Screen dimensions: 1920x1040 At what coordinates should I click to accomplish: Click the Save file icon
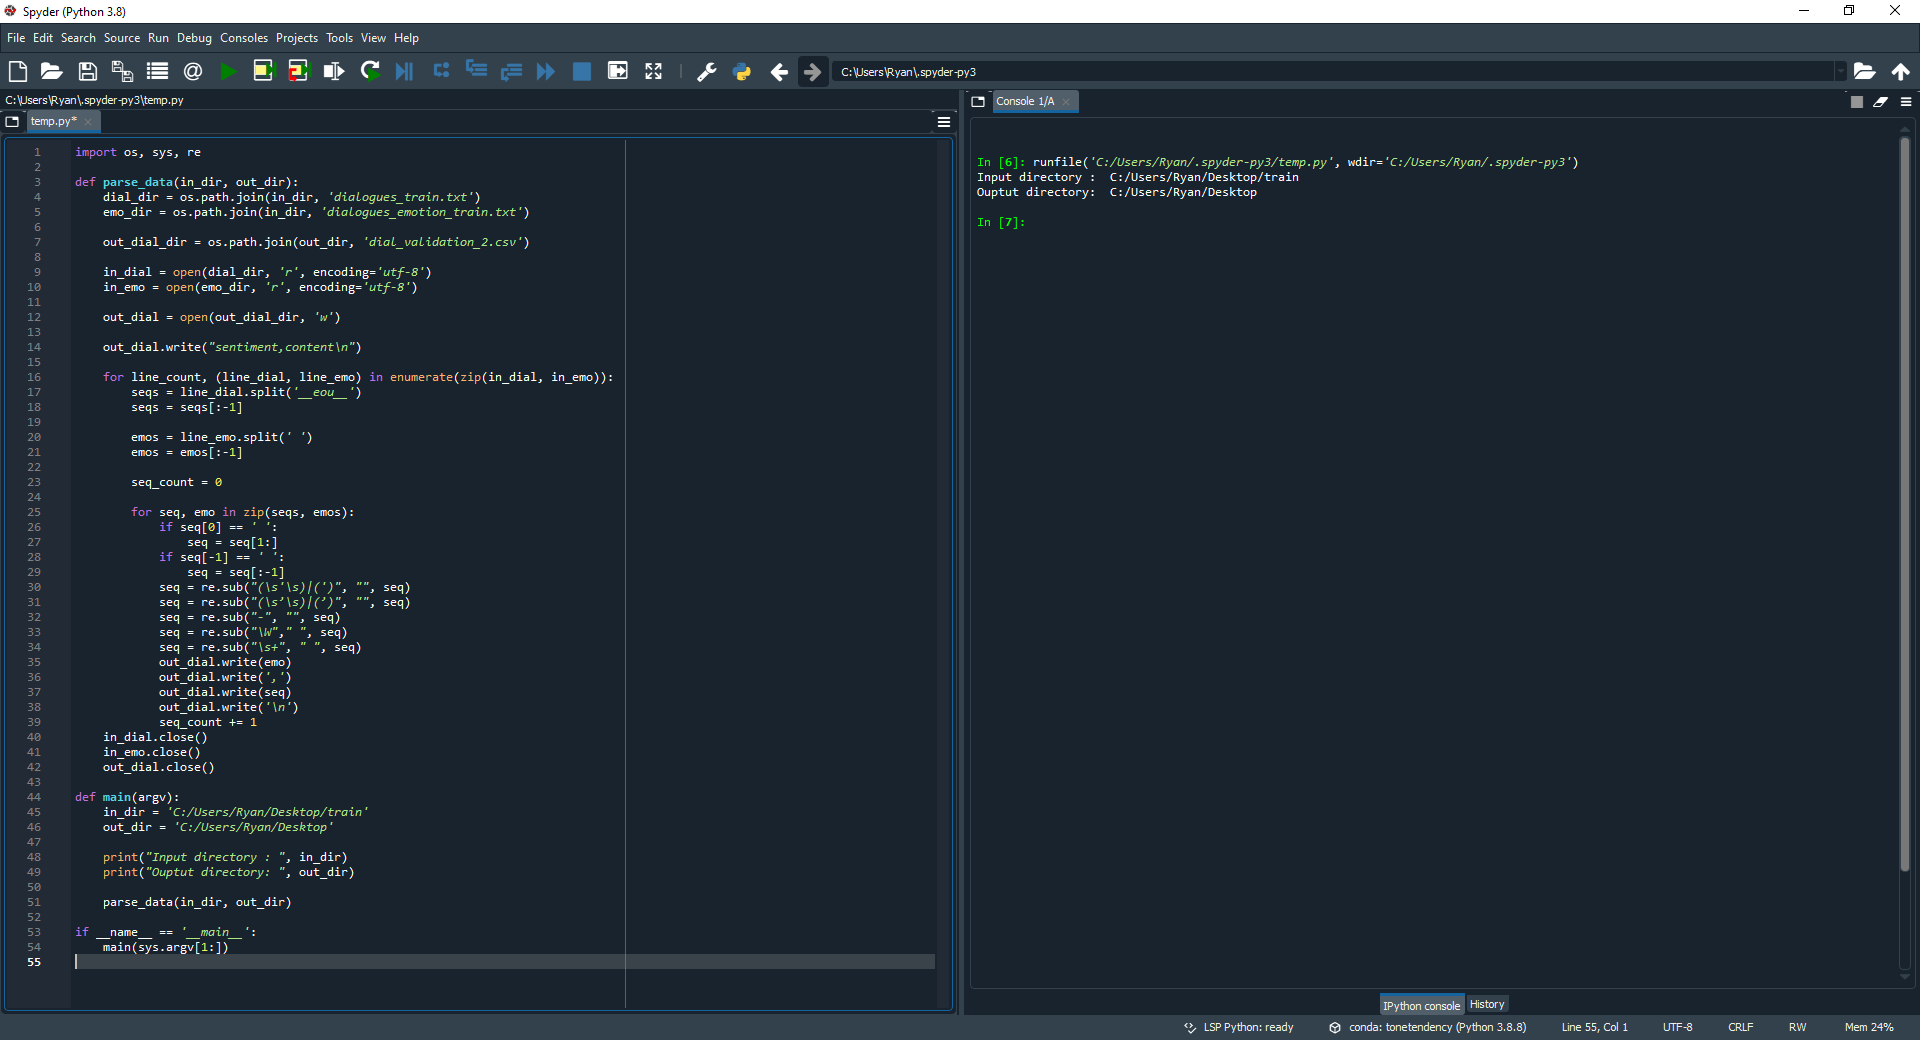[x=88, y=71]
